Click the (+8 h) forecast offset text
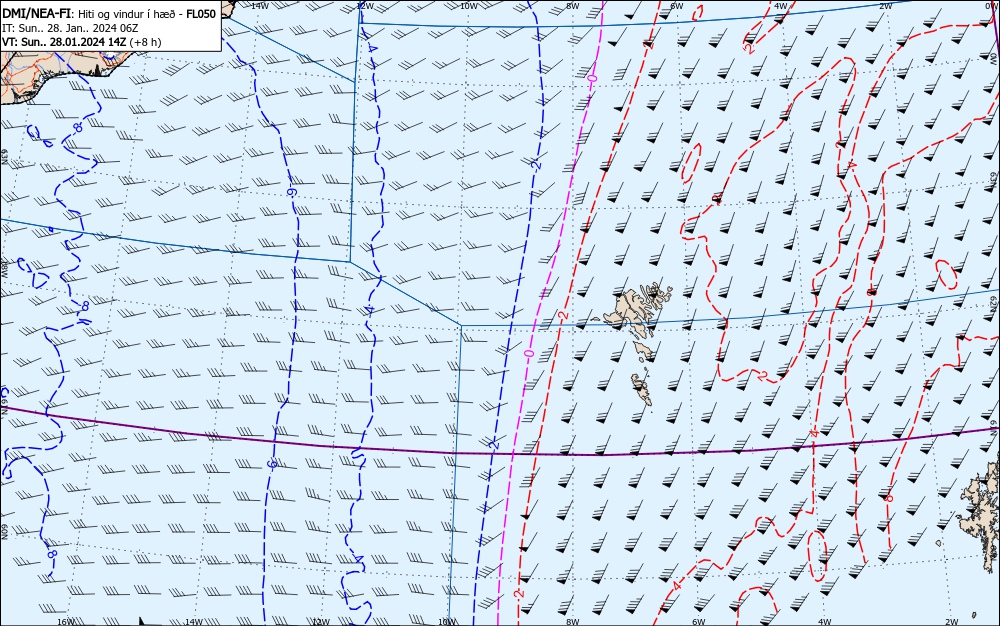1000x626 pixels. 145,42
